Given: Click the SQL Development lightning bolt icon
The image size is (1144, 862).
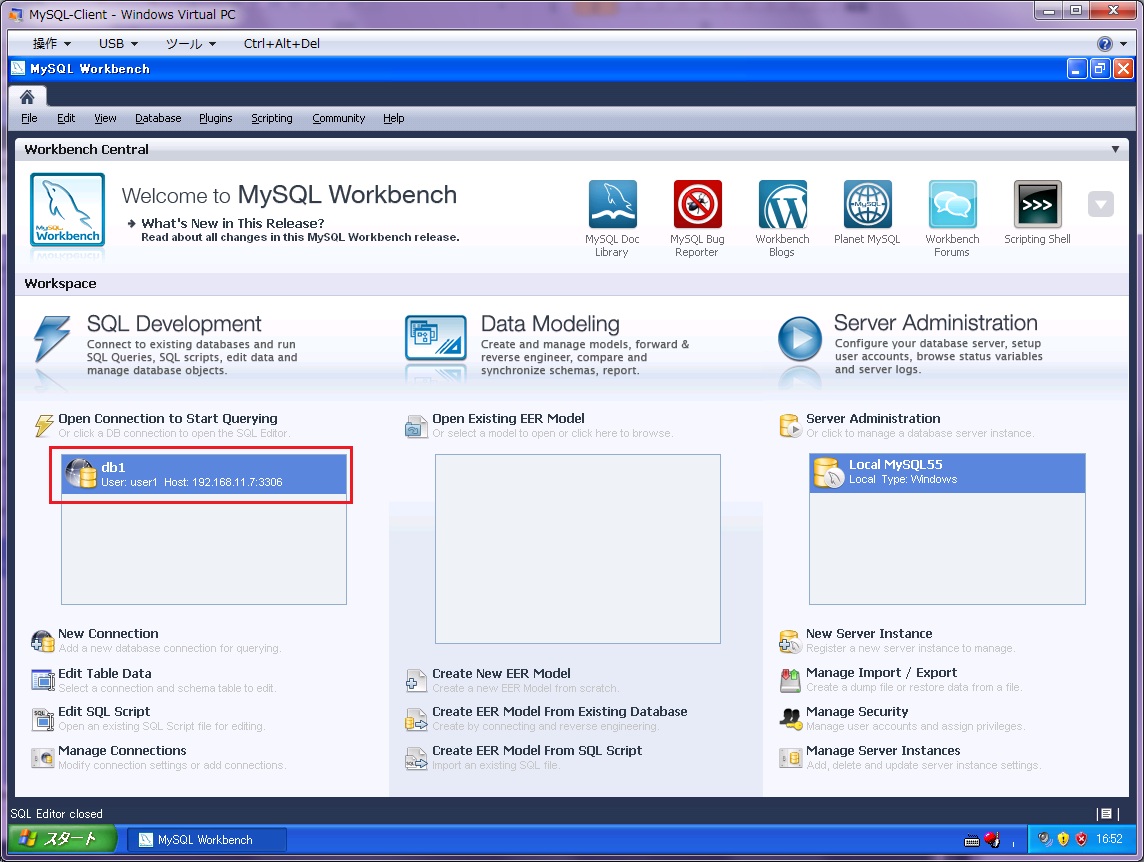Looking at the screenshot, I should [x=52, y=338].
